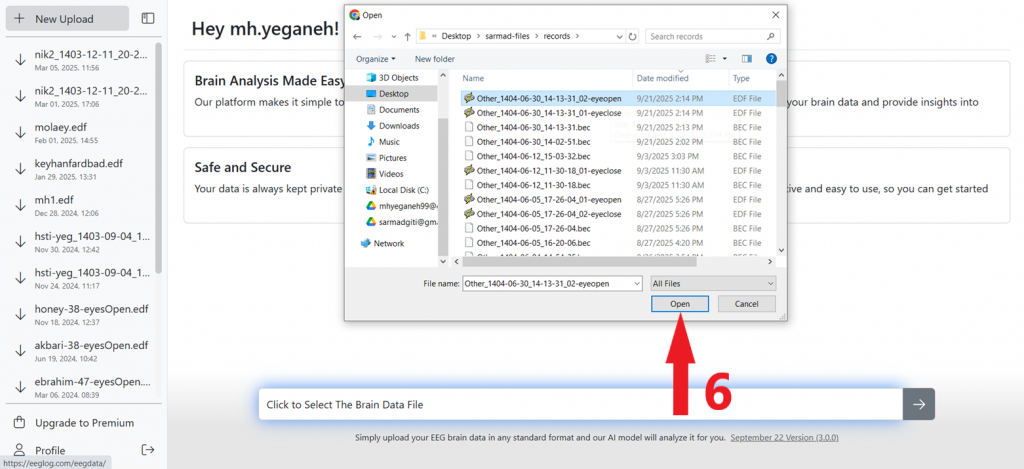The width and height of the screenshot is (1024, 469).
Task: Collapse the sidebar using the panel icon
Action: 148,18
